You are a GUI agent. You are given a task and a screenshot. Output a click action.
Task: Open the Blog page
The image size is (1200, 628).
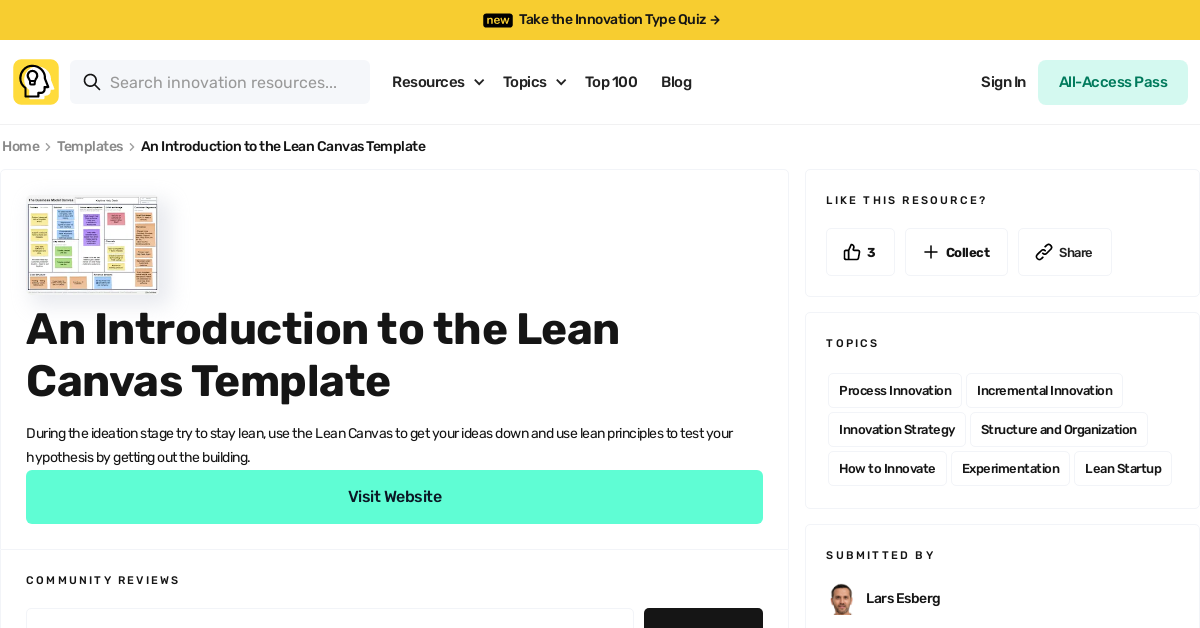(676, 82)
